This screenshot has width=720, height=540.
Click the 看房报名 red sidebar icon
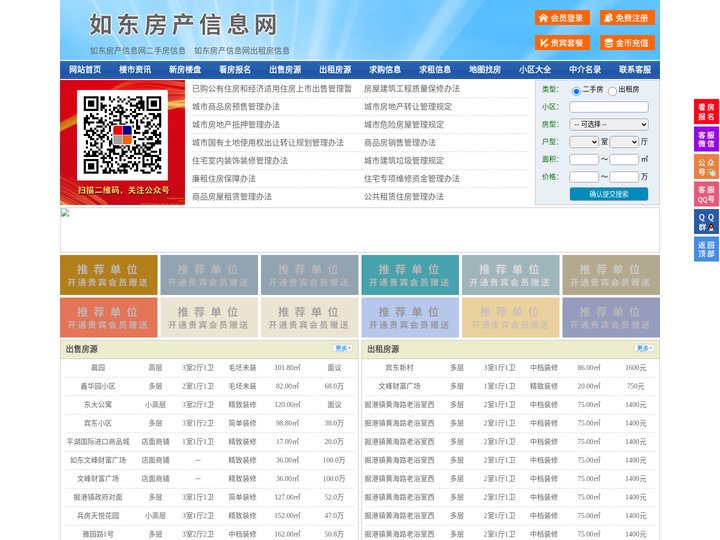pyautogui.click(x=706, y=112)
